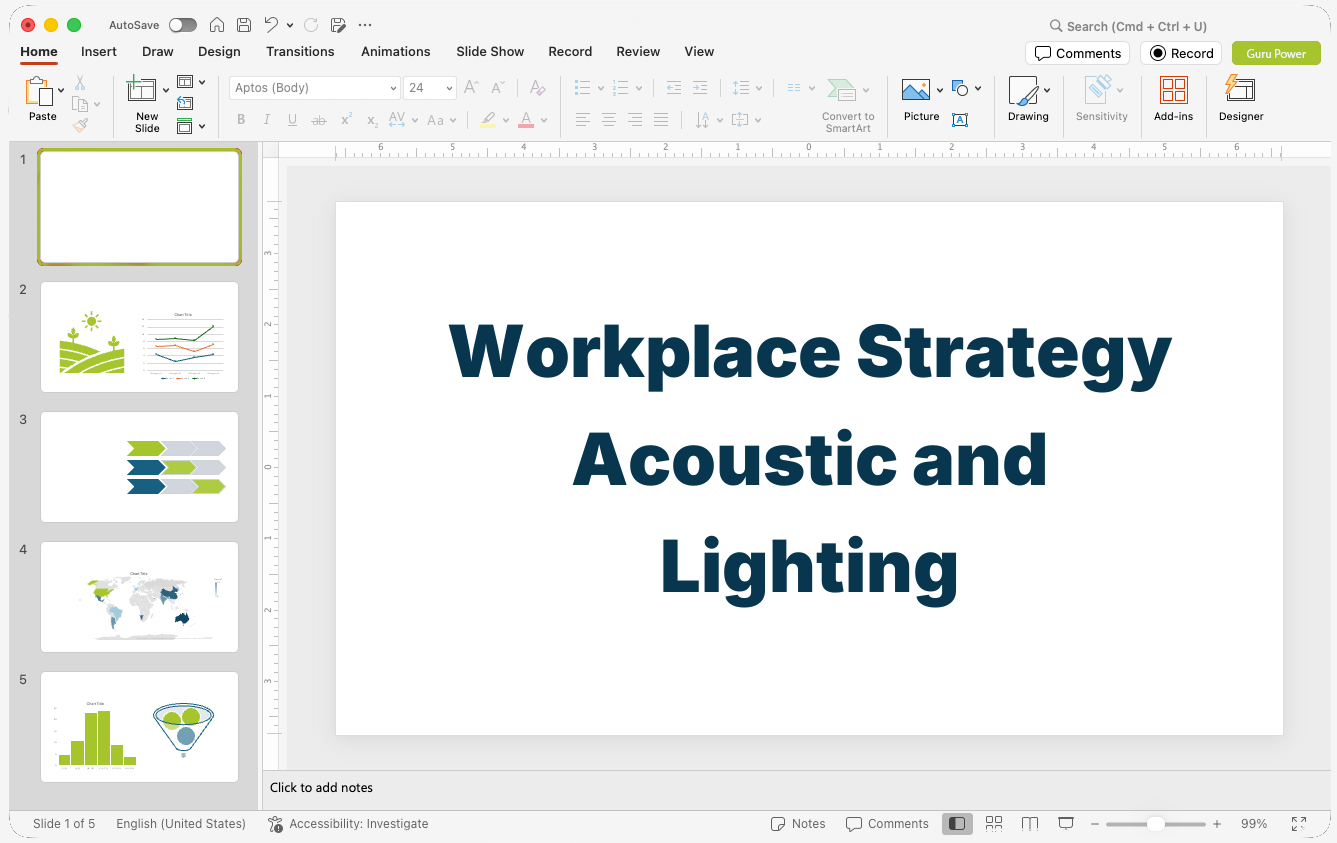1337x843 pixels.
Task: Justify the text alignment
Action: (661, 120)
